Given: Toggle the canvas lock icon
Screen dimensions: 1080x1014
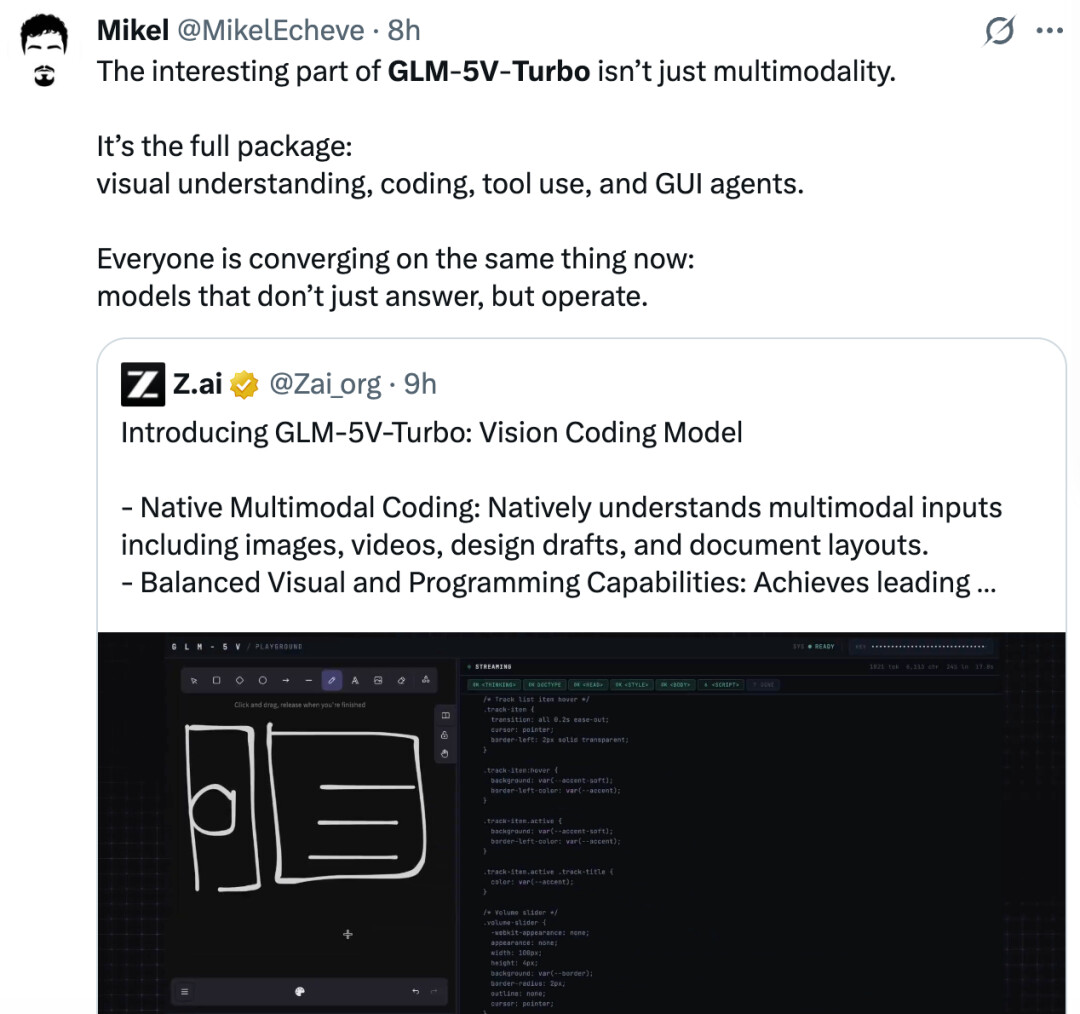Looking at the screenshot, I should [445, 734].
